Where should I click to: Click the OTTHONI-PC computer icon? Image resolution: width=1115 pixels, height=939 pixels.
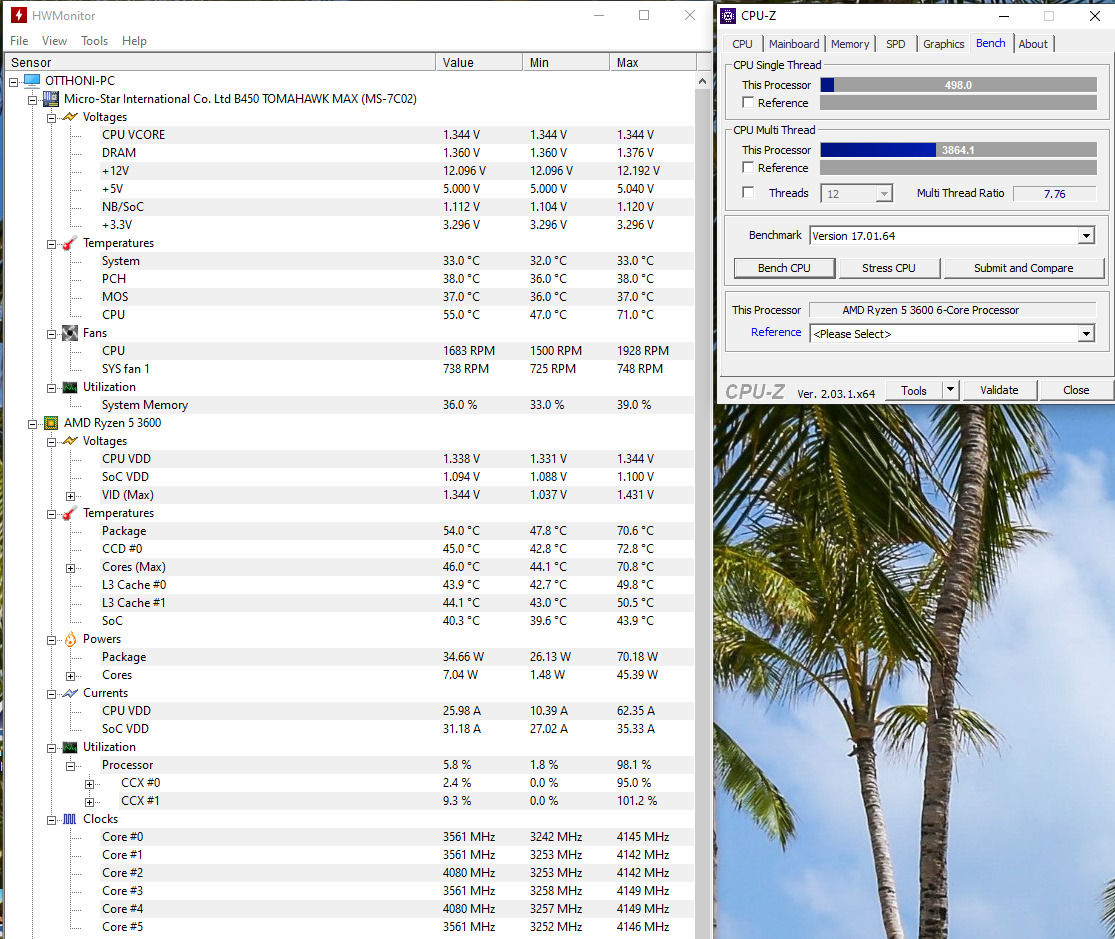[x=32, y=80]
